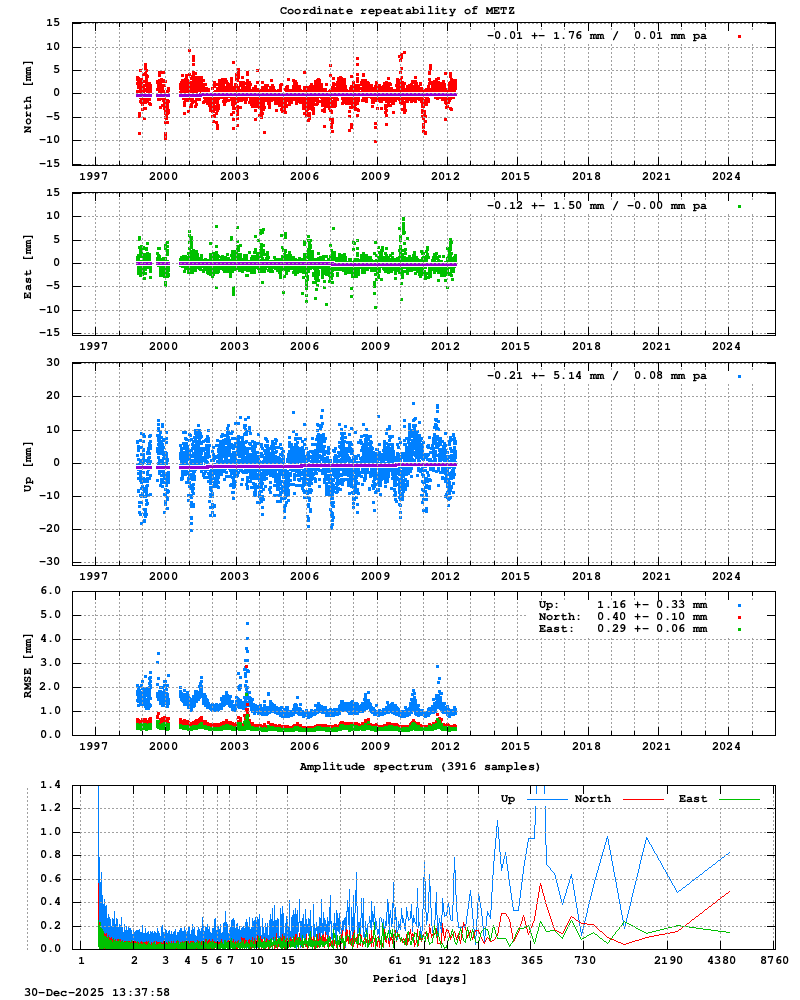Select the red North line sample in the spectrum legend
800x1000 pixels.
(643, 798)
